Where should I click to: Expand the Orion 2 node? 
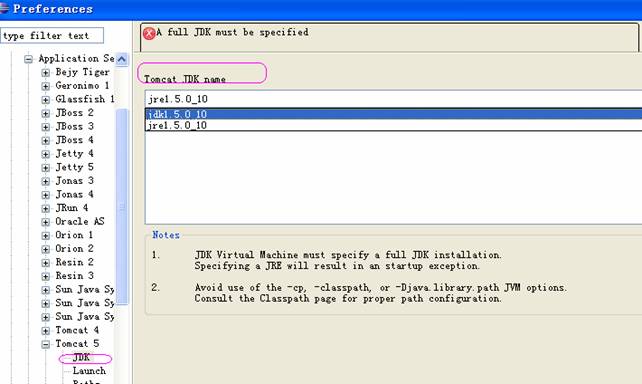click(45, 249)
